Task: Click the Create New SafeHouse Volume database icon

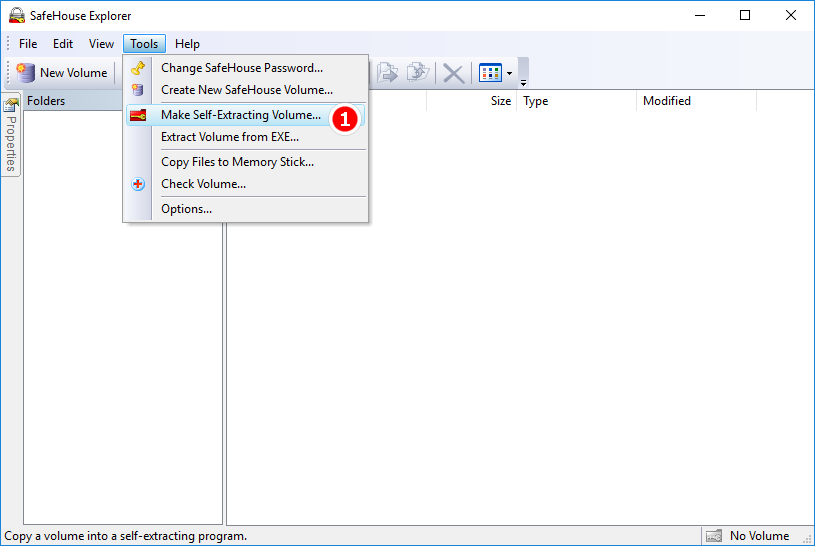Action: pos(138,90)
